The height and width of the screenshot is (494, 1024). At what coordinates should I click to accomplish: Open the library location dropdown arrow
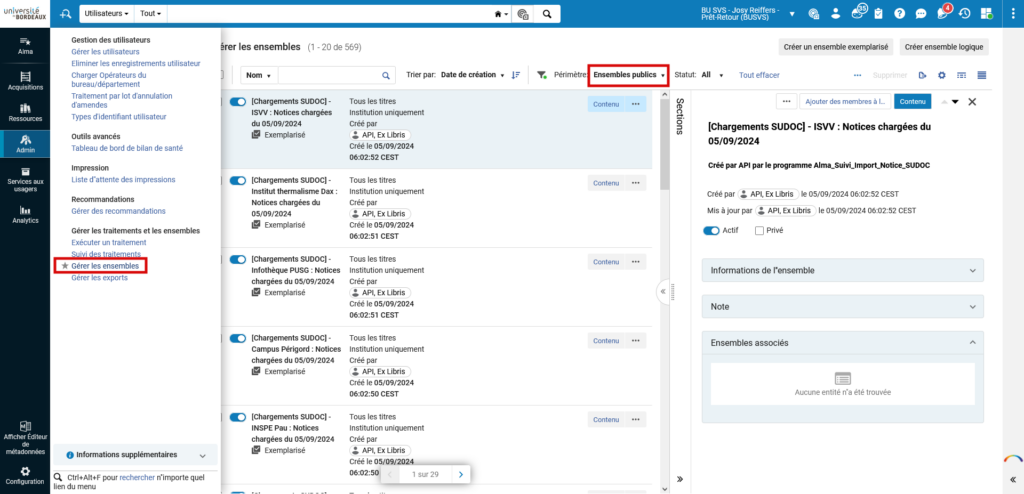[792, 14]
